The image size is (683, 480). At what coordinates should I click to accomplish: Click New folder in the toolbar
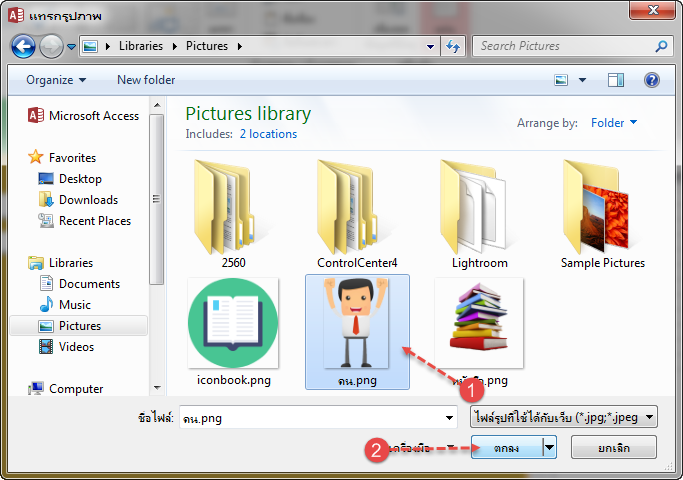[146, 80]
